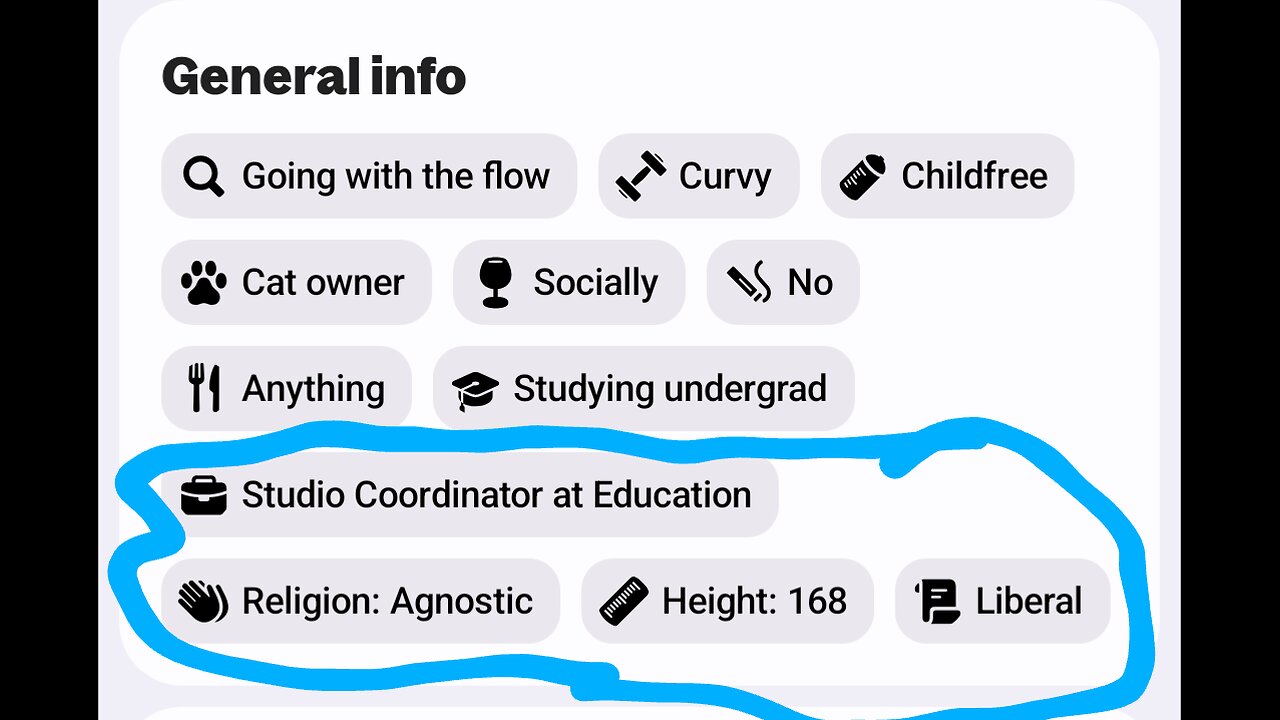Image resolution: width=1280 pixels, height=720 pixels.
Task: Click the graduation cap icon
Action: pyautogui.click(x=475, y=389)
